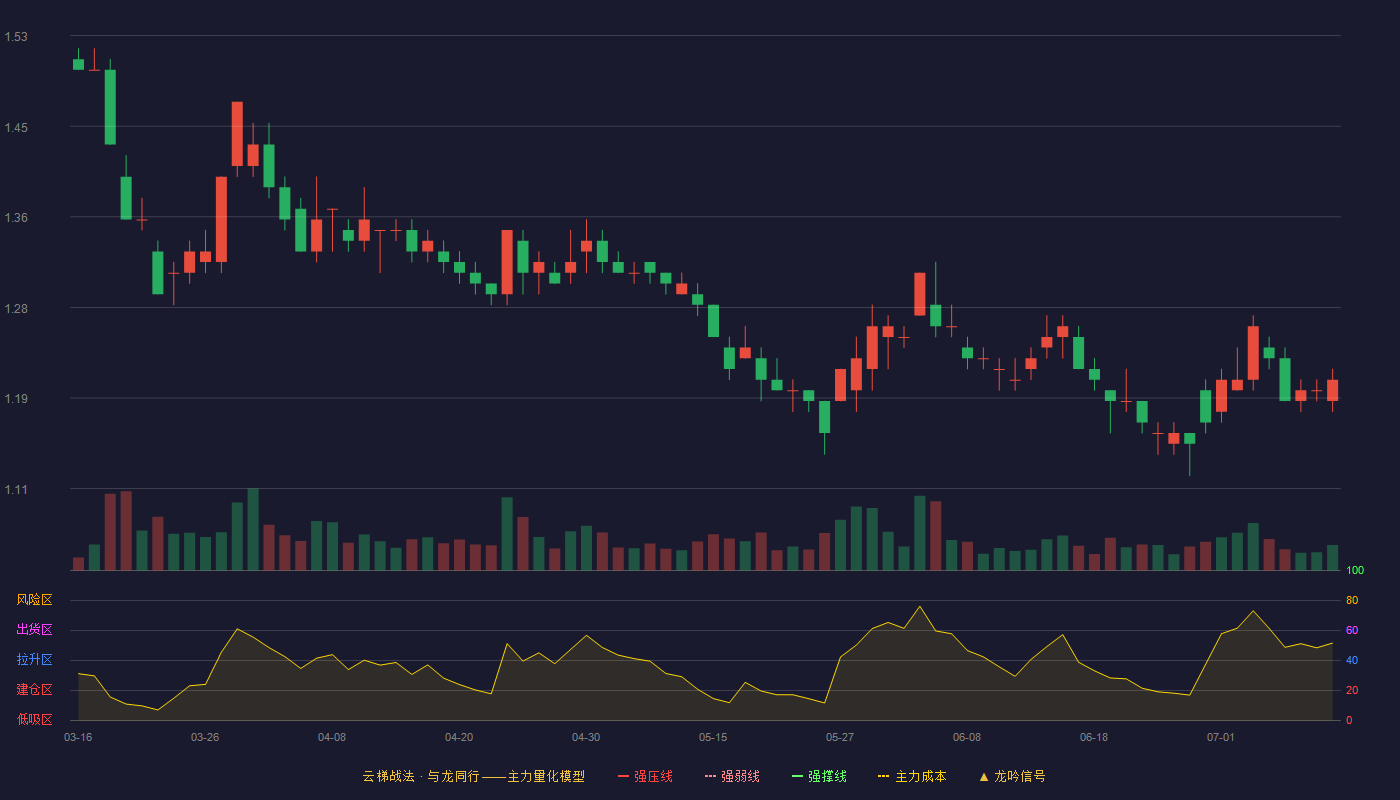Select the blue 40 scale value
Image resolution: width=1400 pixels, height=800 pixels.
tap(1352, 660)
